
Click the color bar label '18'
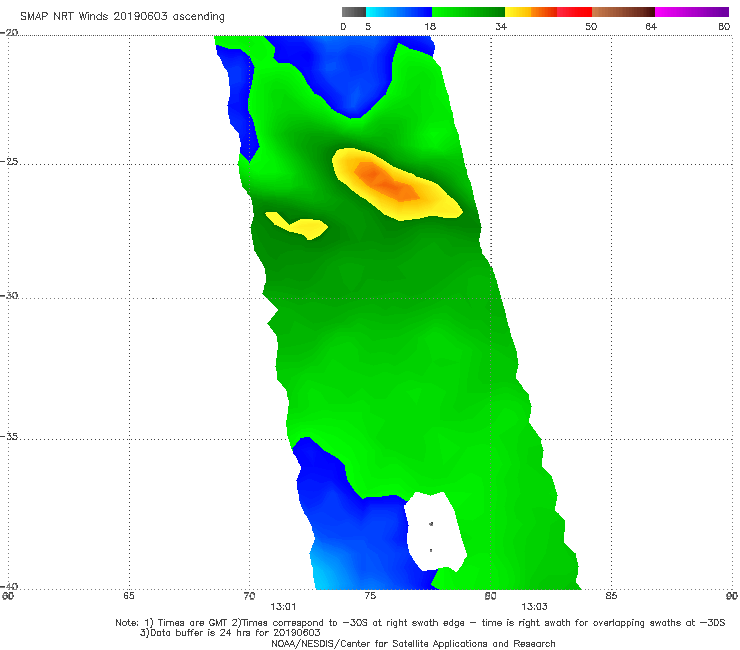[430, 27]
